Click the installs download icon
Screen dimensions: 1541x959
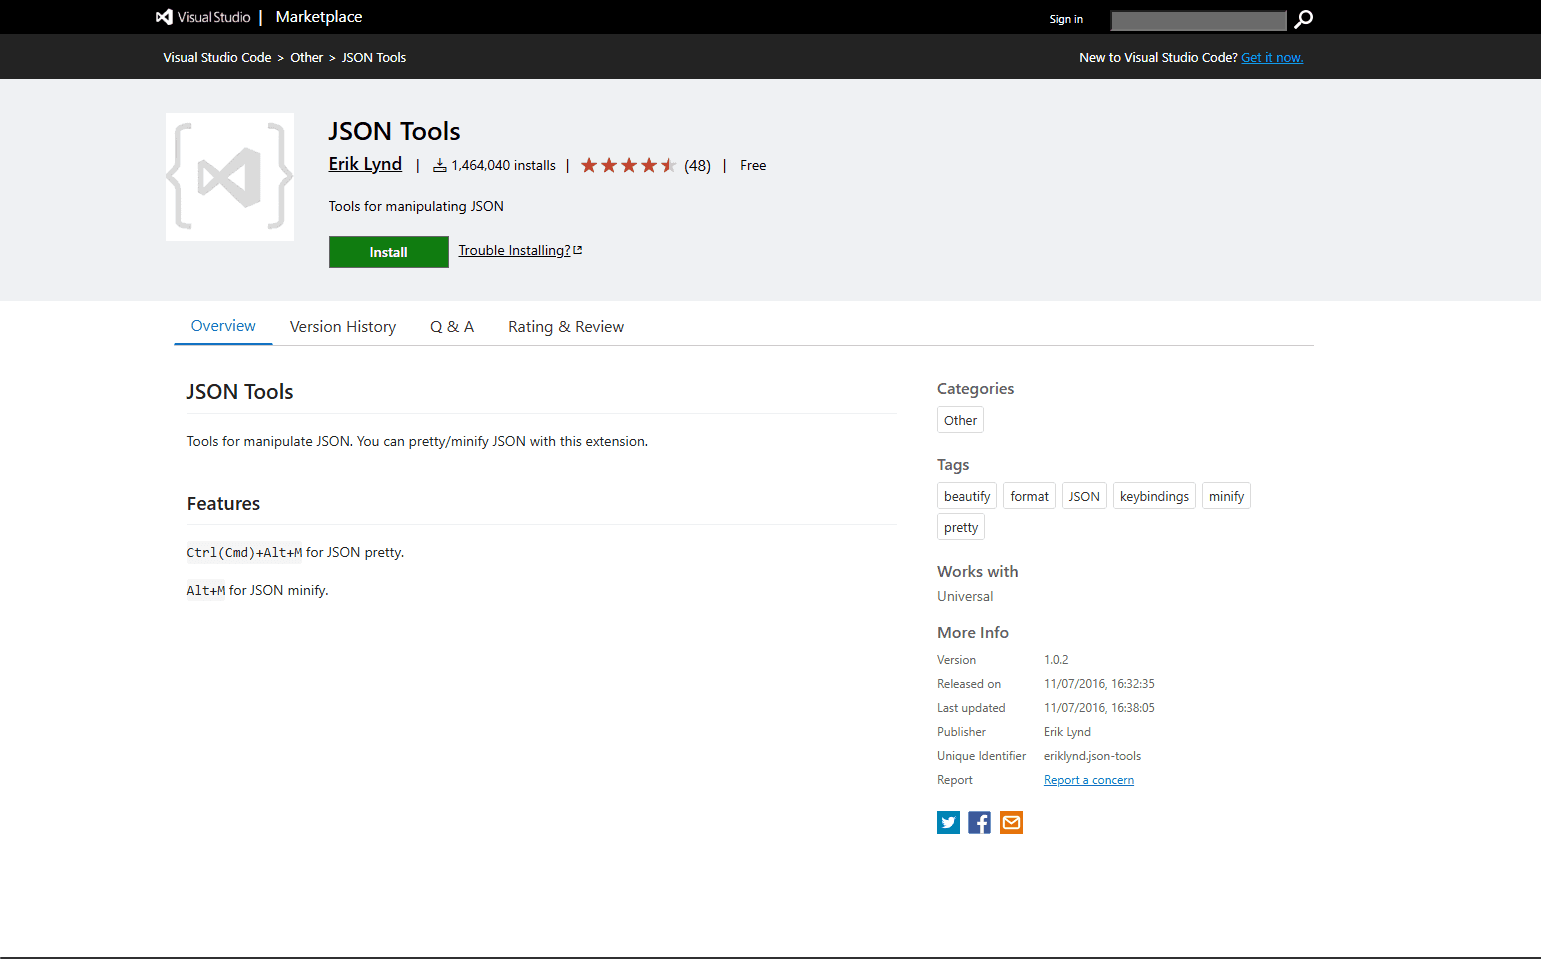(x=439, y=165)
